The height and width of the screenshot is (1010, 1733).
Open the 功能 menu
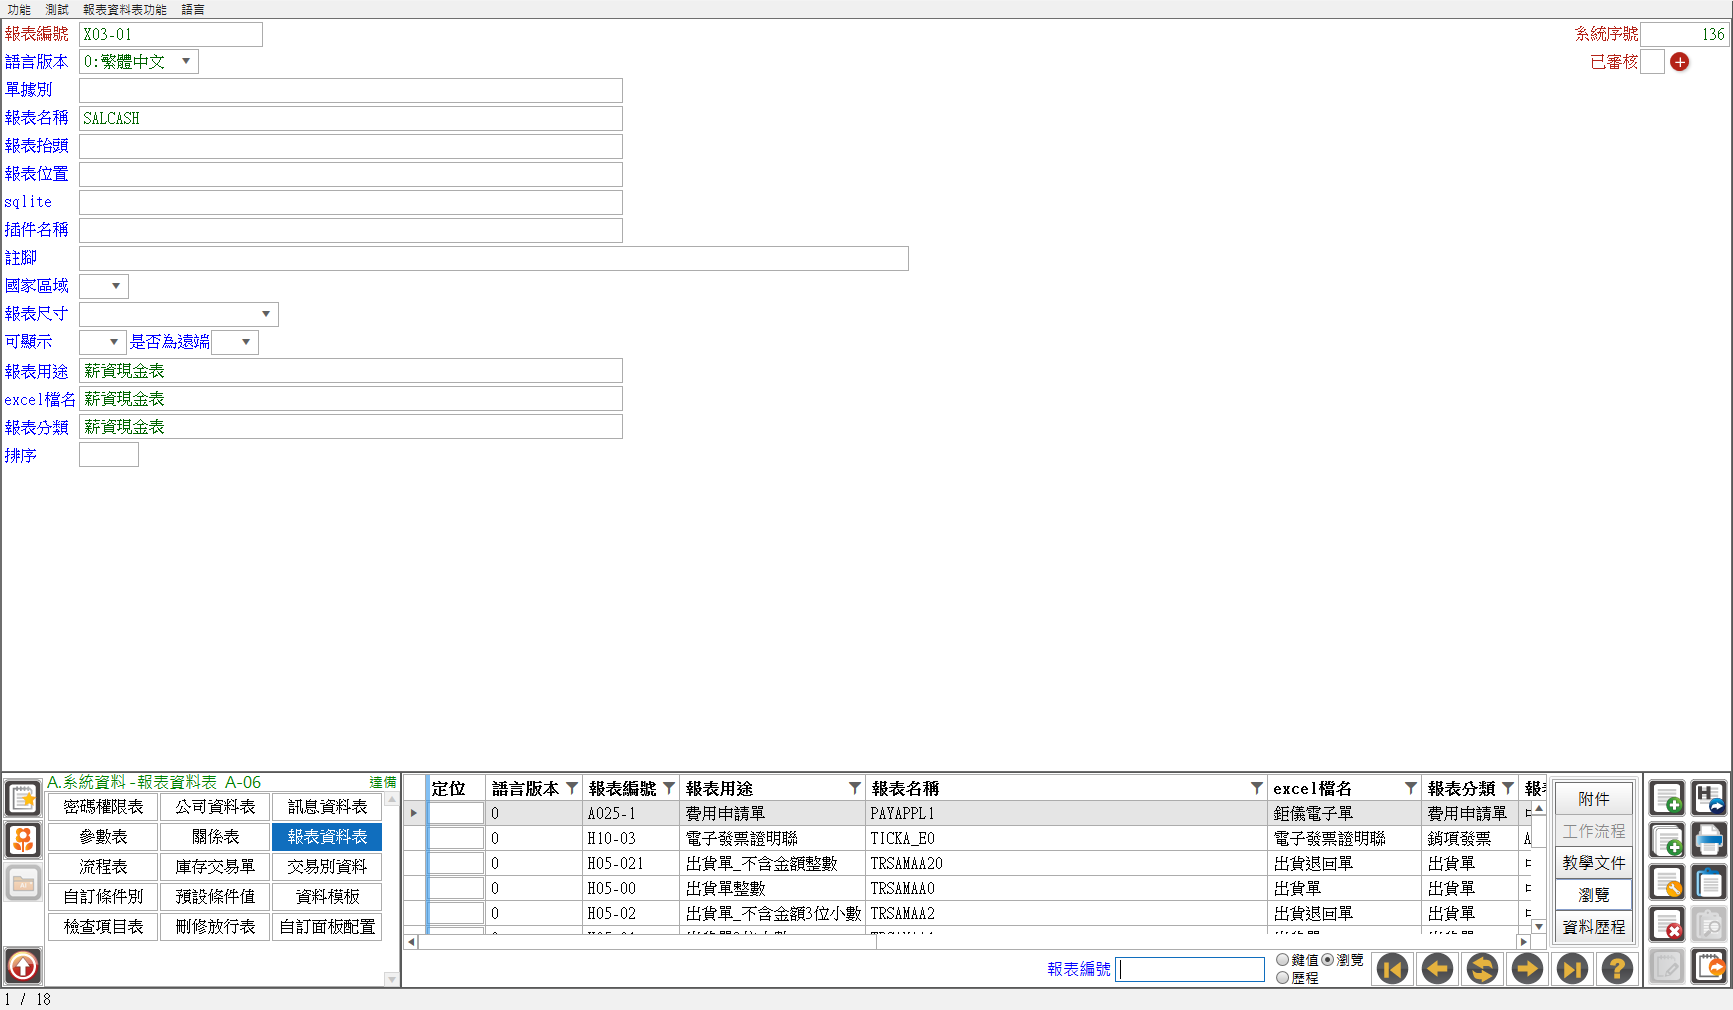20,9
